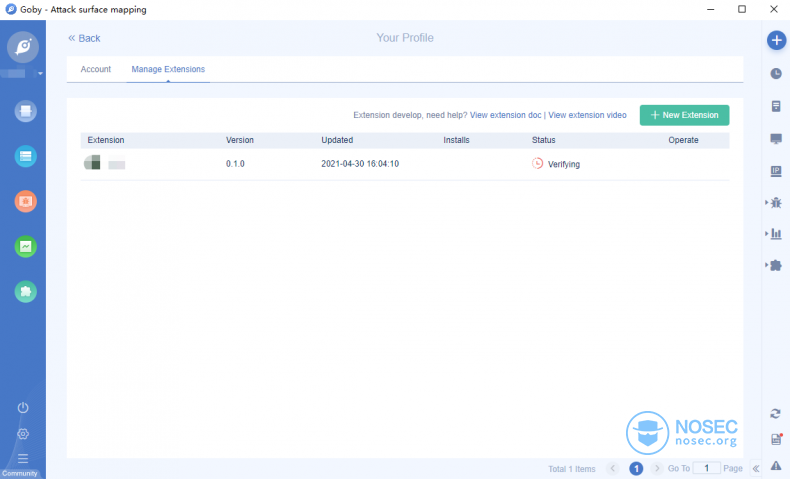790x479 pixels.
Task: Open the Vulnerability icon in left sidebar
Action: (x=25, y=201)
